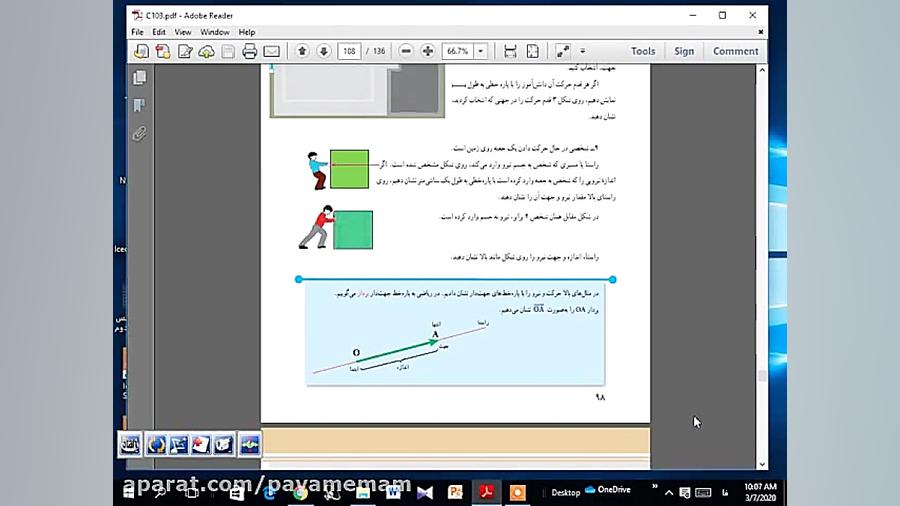Viewport: 900px width, 506px height.
Task: Show hidden tray icons chevron
Action: [x=669, y=492]
